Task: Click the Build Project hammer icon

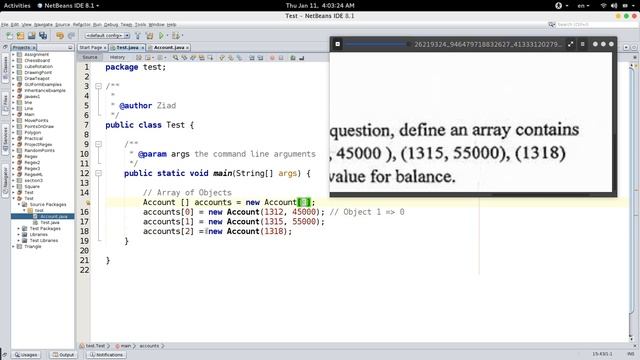Action: (x=138, y=36)
